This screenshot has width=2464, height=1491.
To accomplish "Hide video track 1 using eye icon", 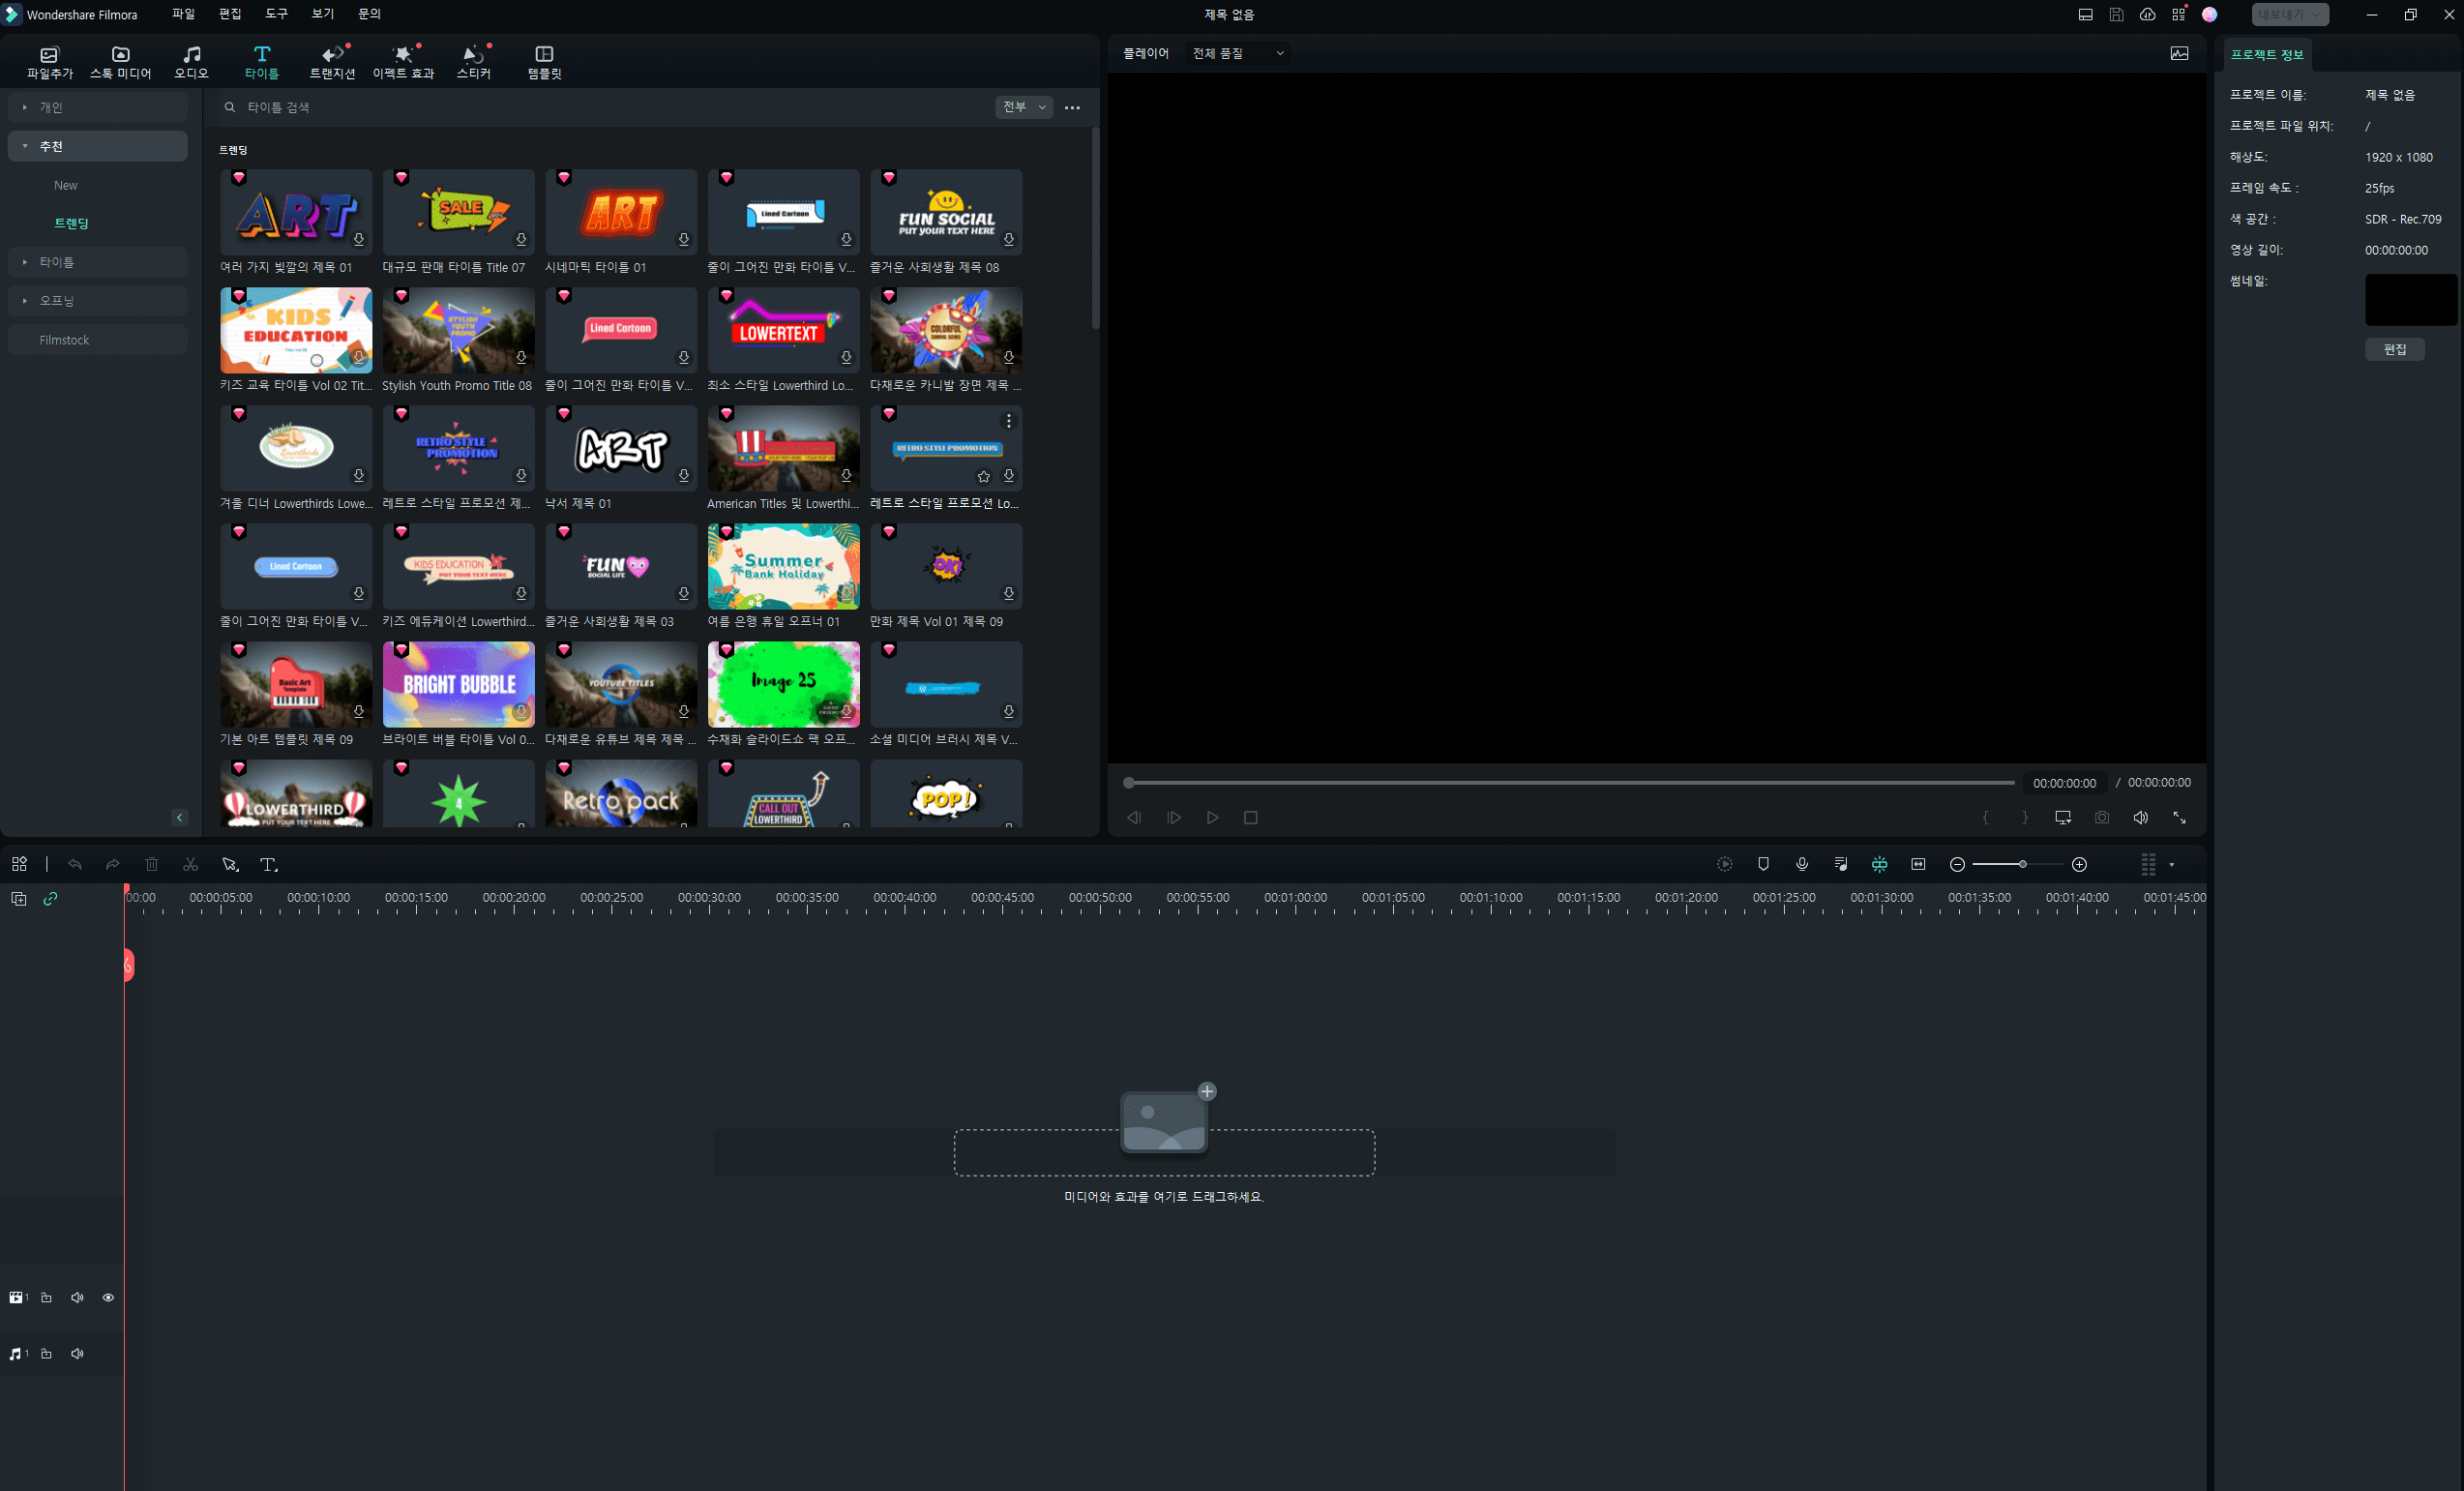I will [108, 1297].
